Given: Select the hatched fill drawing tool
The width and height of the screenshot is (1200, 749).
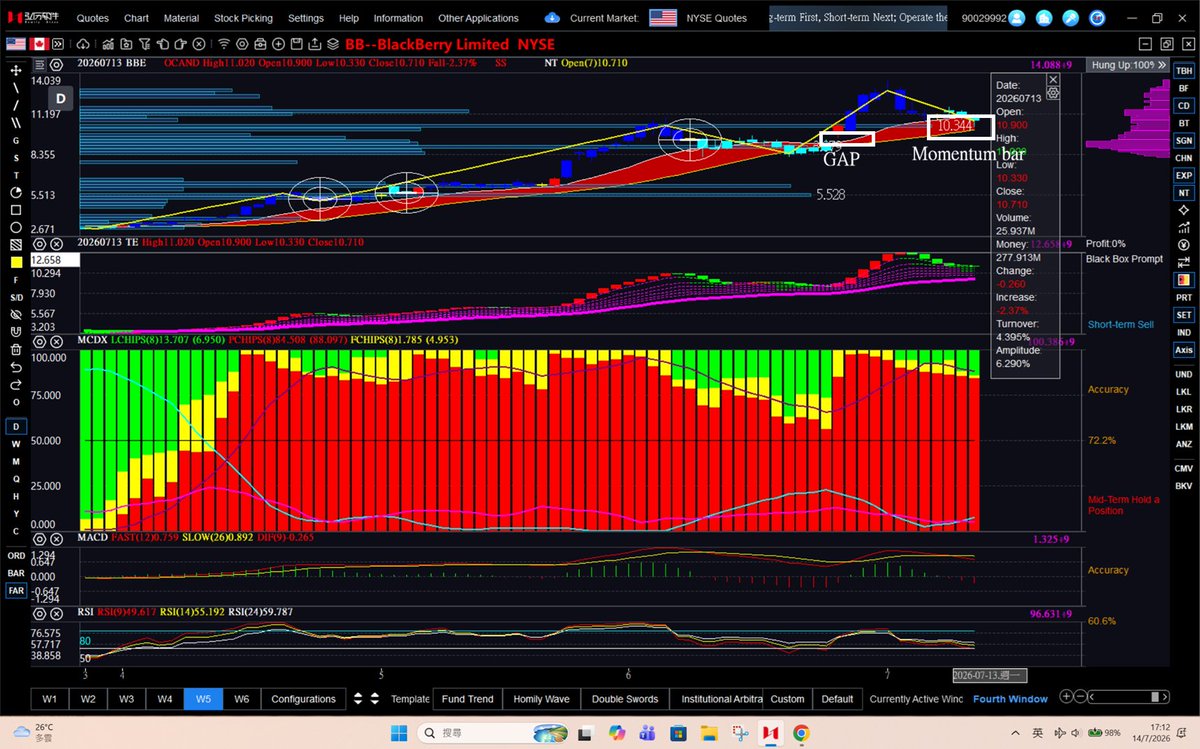Looking at the screenshot, I should point(16,245).
